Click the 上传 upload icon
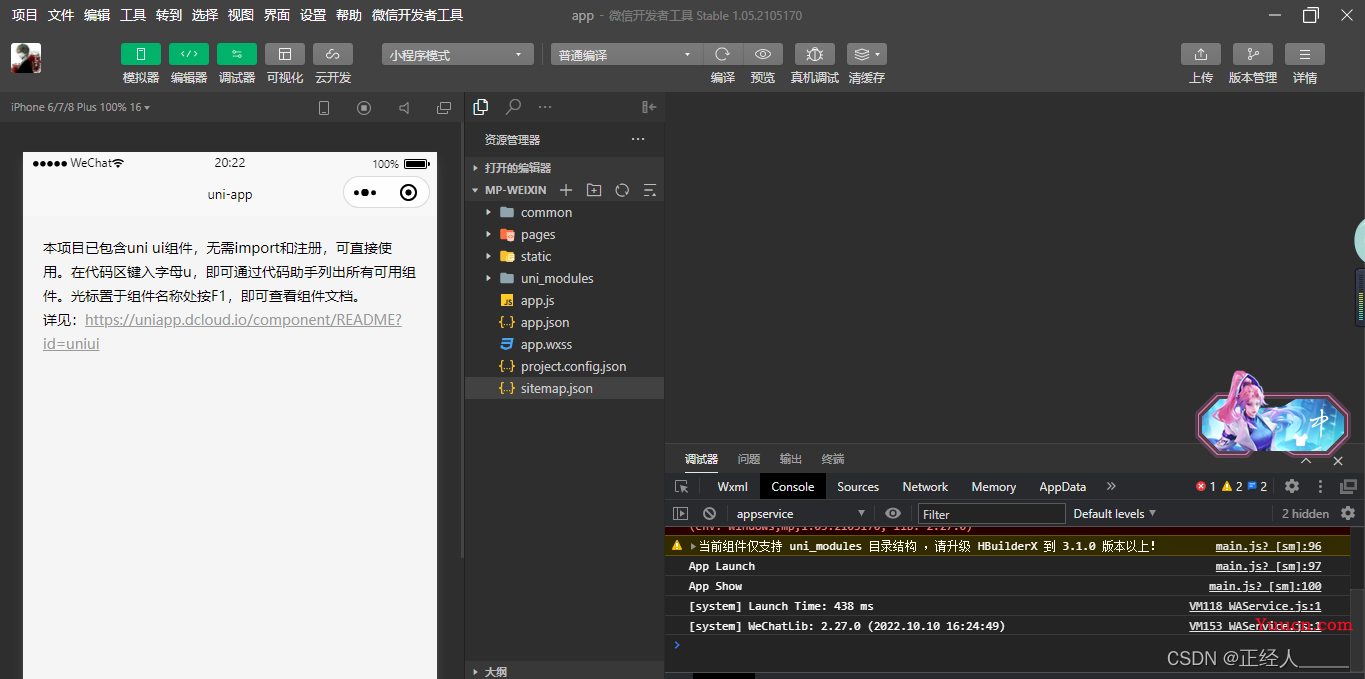1365x679 pixels. 1201,54
